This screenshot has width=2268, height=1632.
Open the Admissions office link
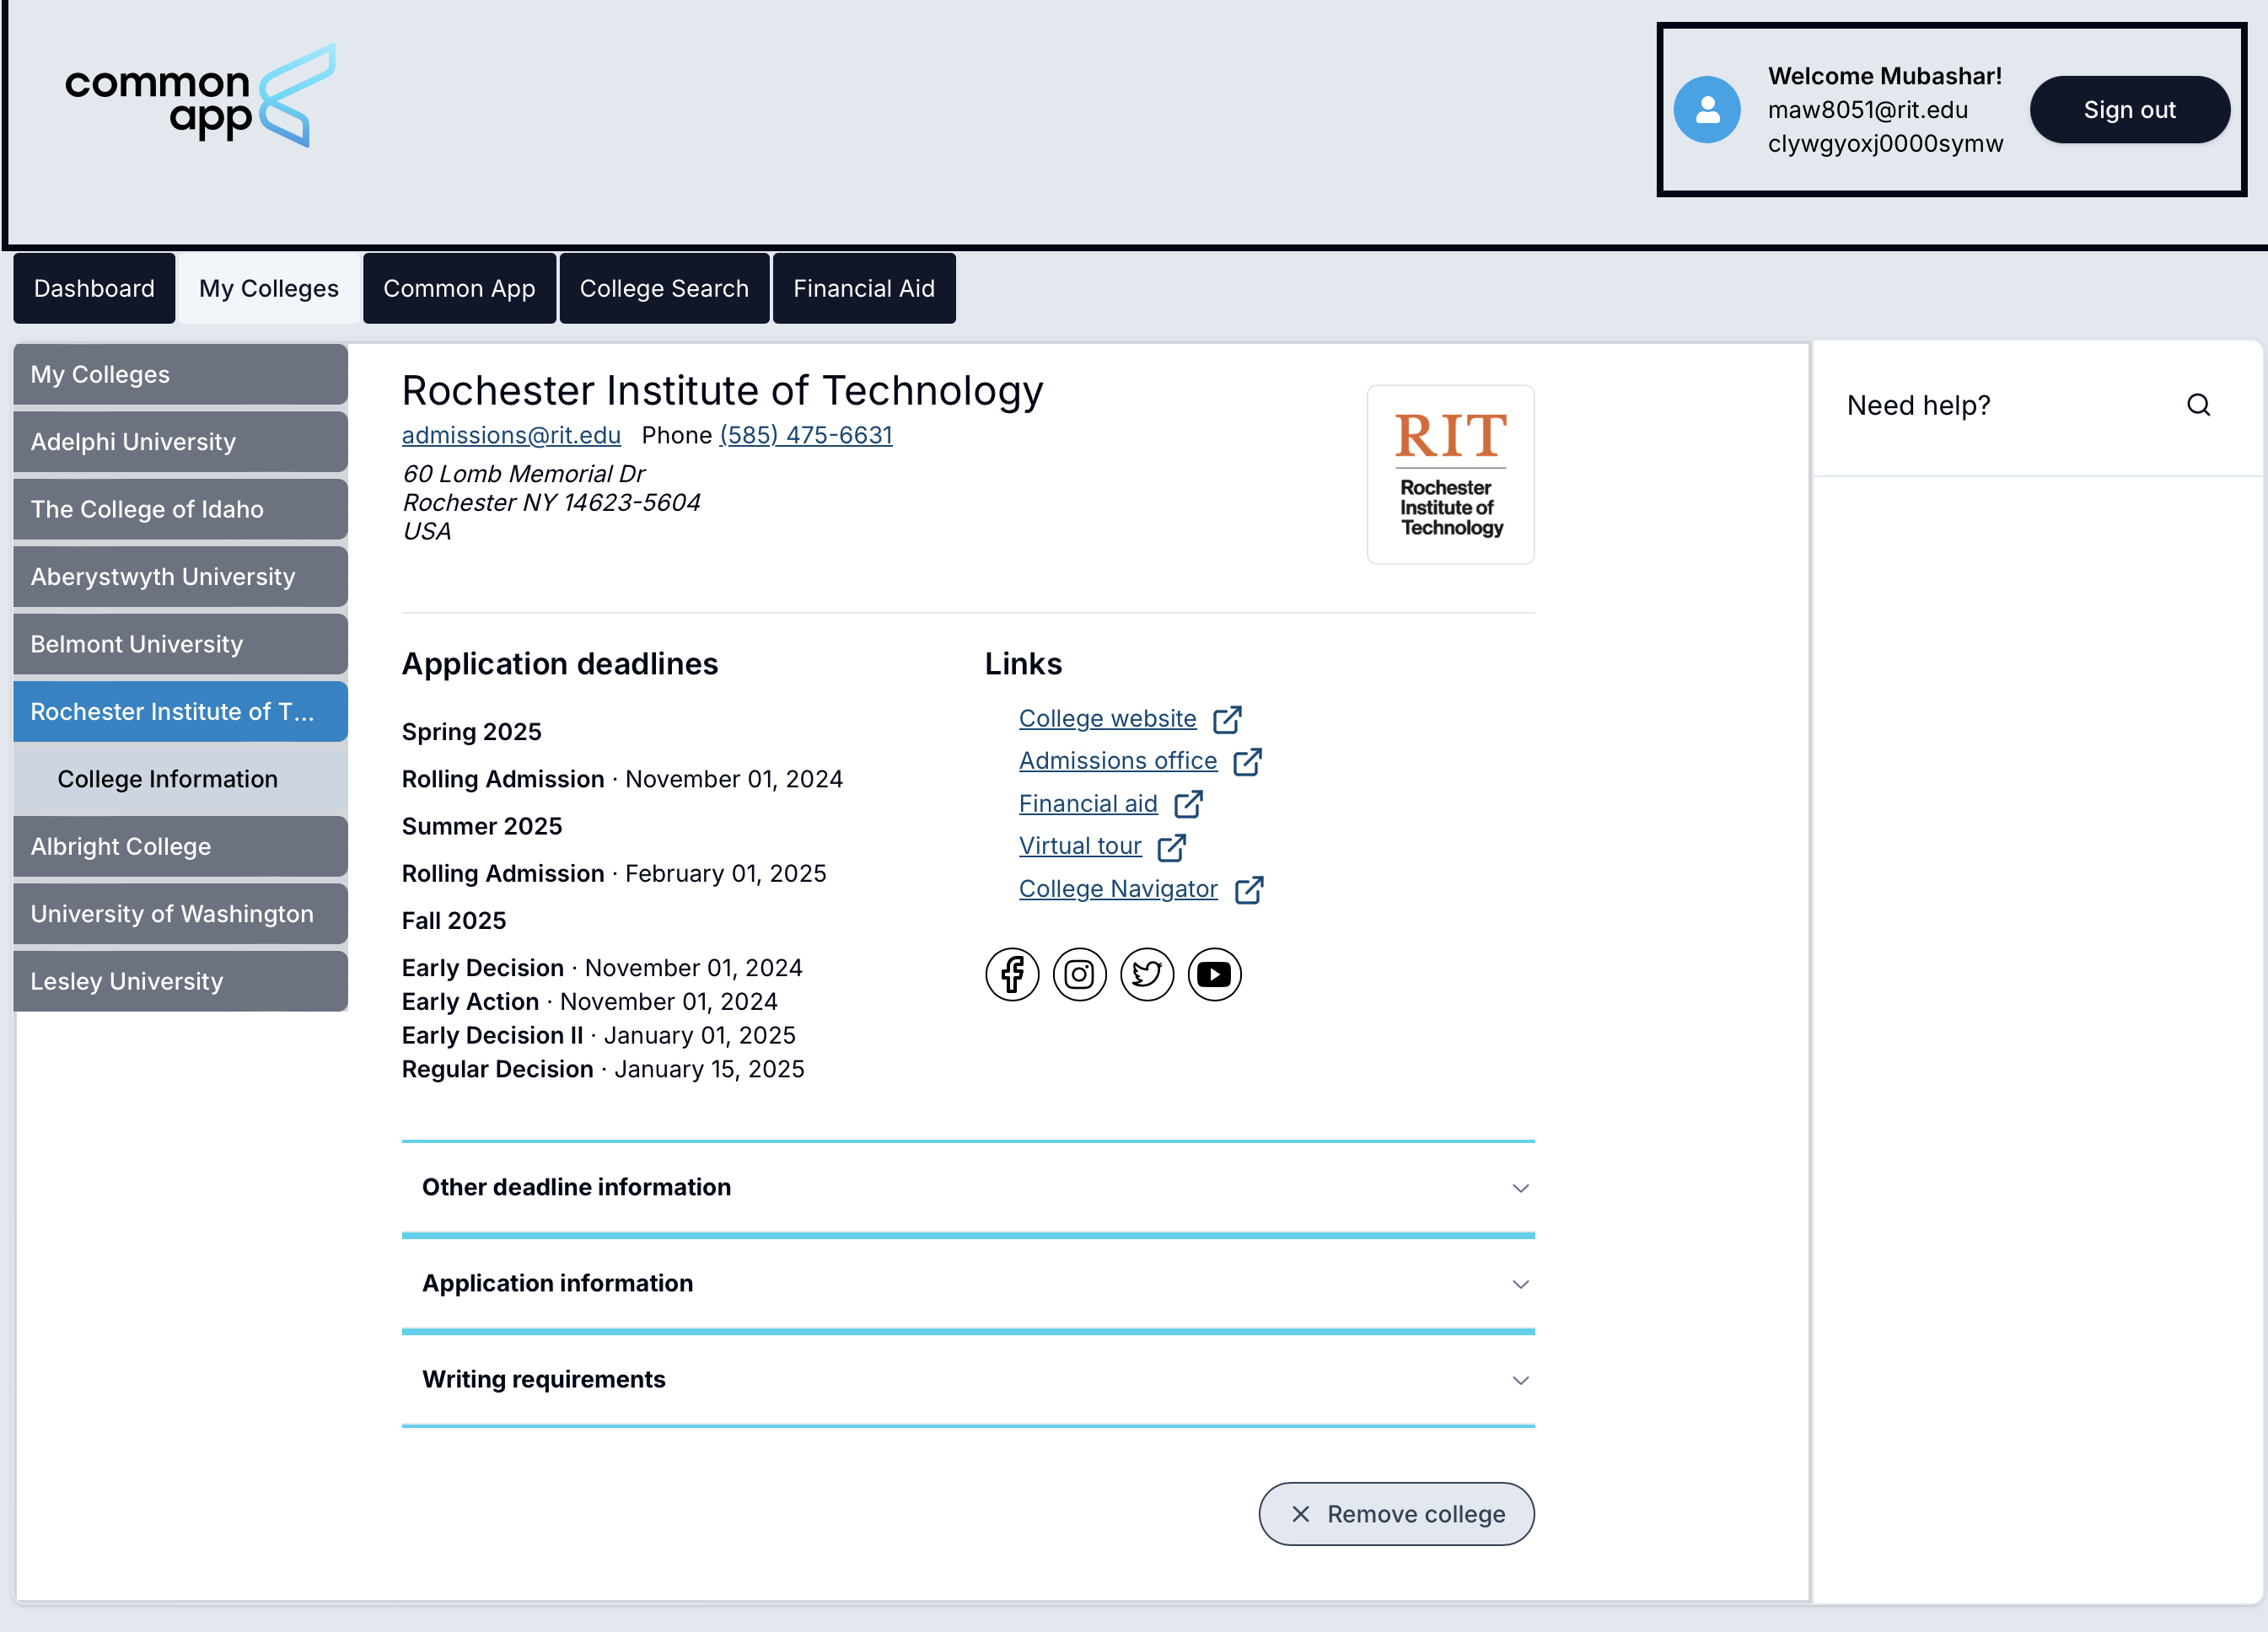click(1118, 761)
